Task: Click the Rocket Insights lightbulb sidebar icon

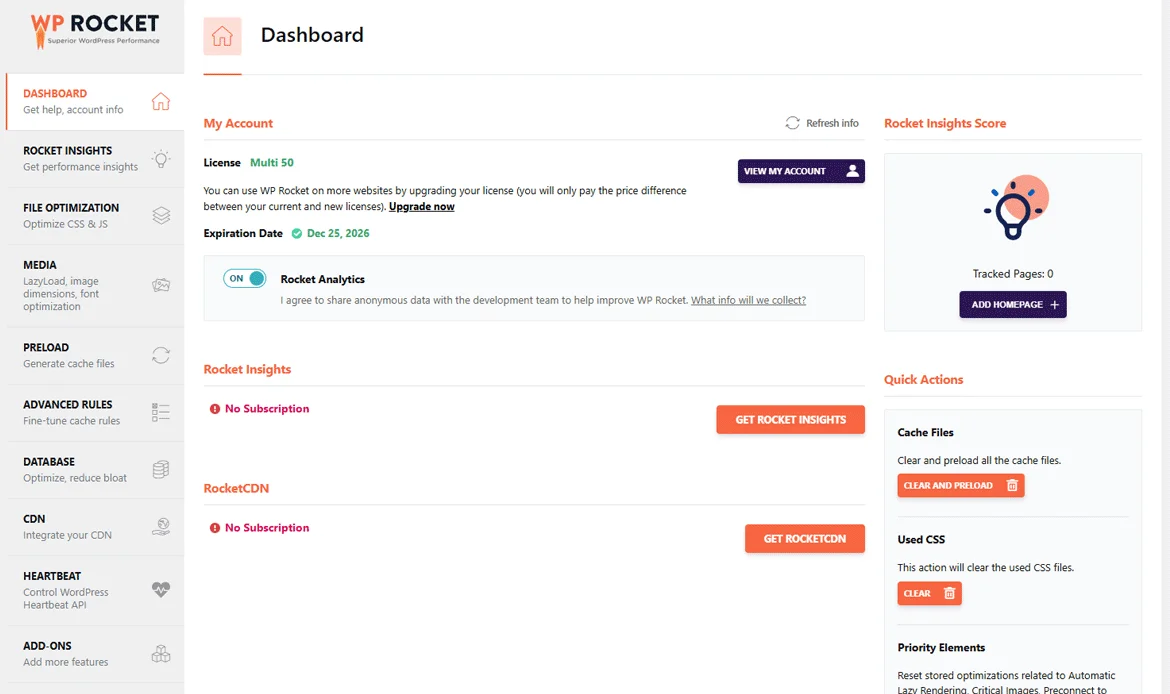Action: click(x=160, y=159)
